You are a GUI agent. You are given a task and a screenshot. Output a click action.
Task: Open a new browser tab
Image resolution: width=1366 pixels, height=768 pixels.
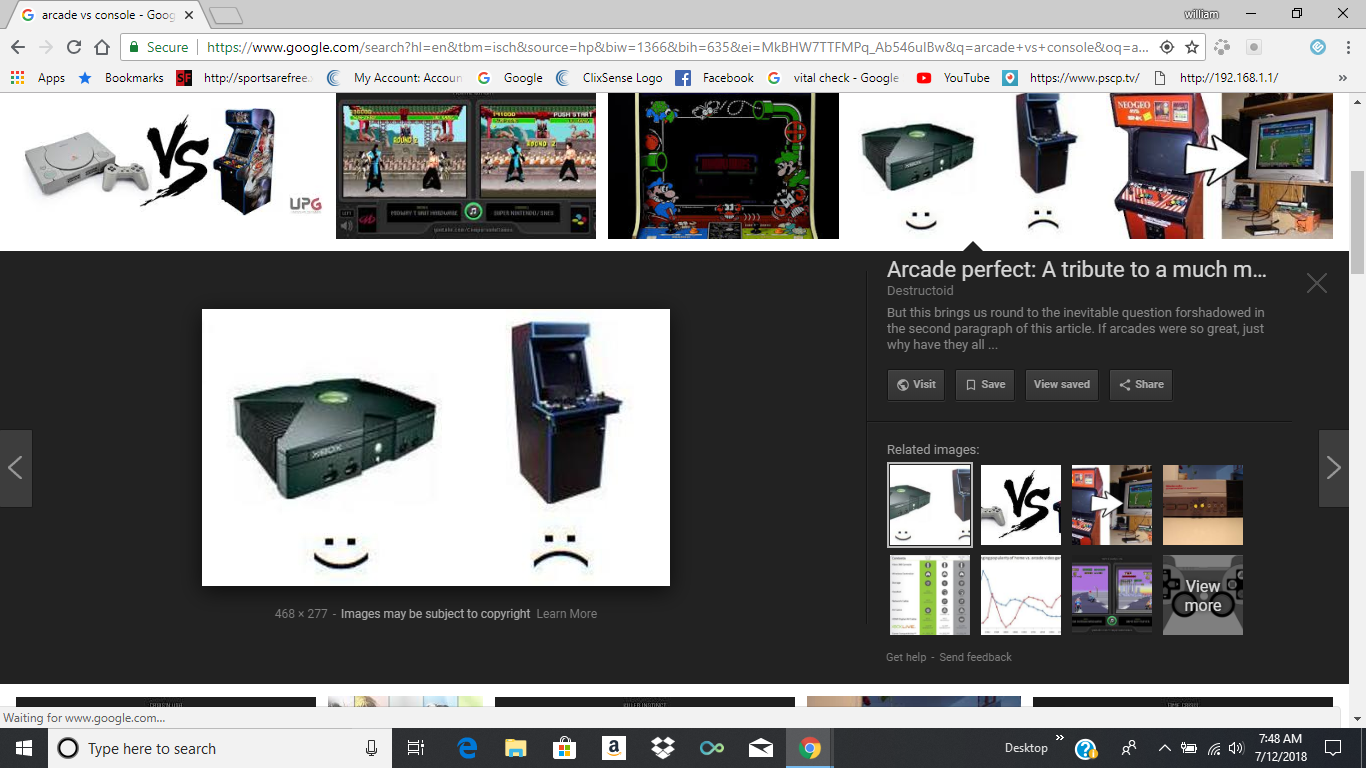click(227, 15)
